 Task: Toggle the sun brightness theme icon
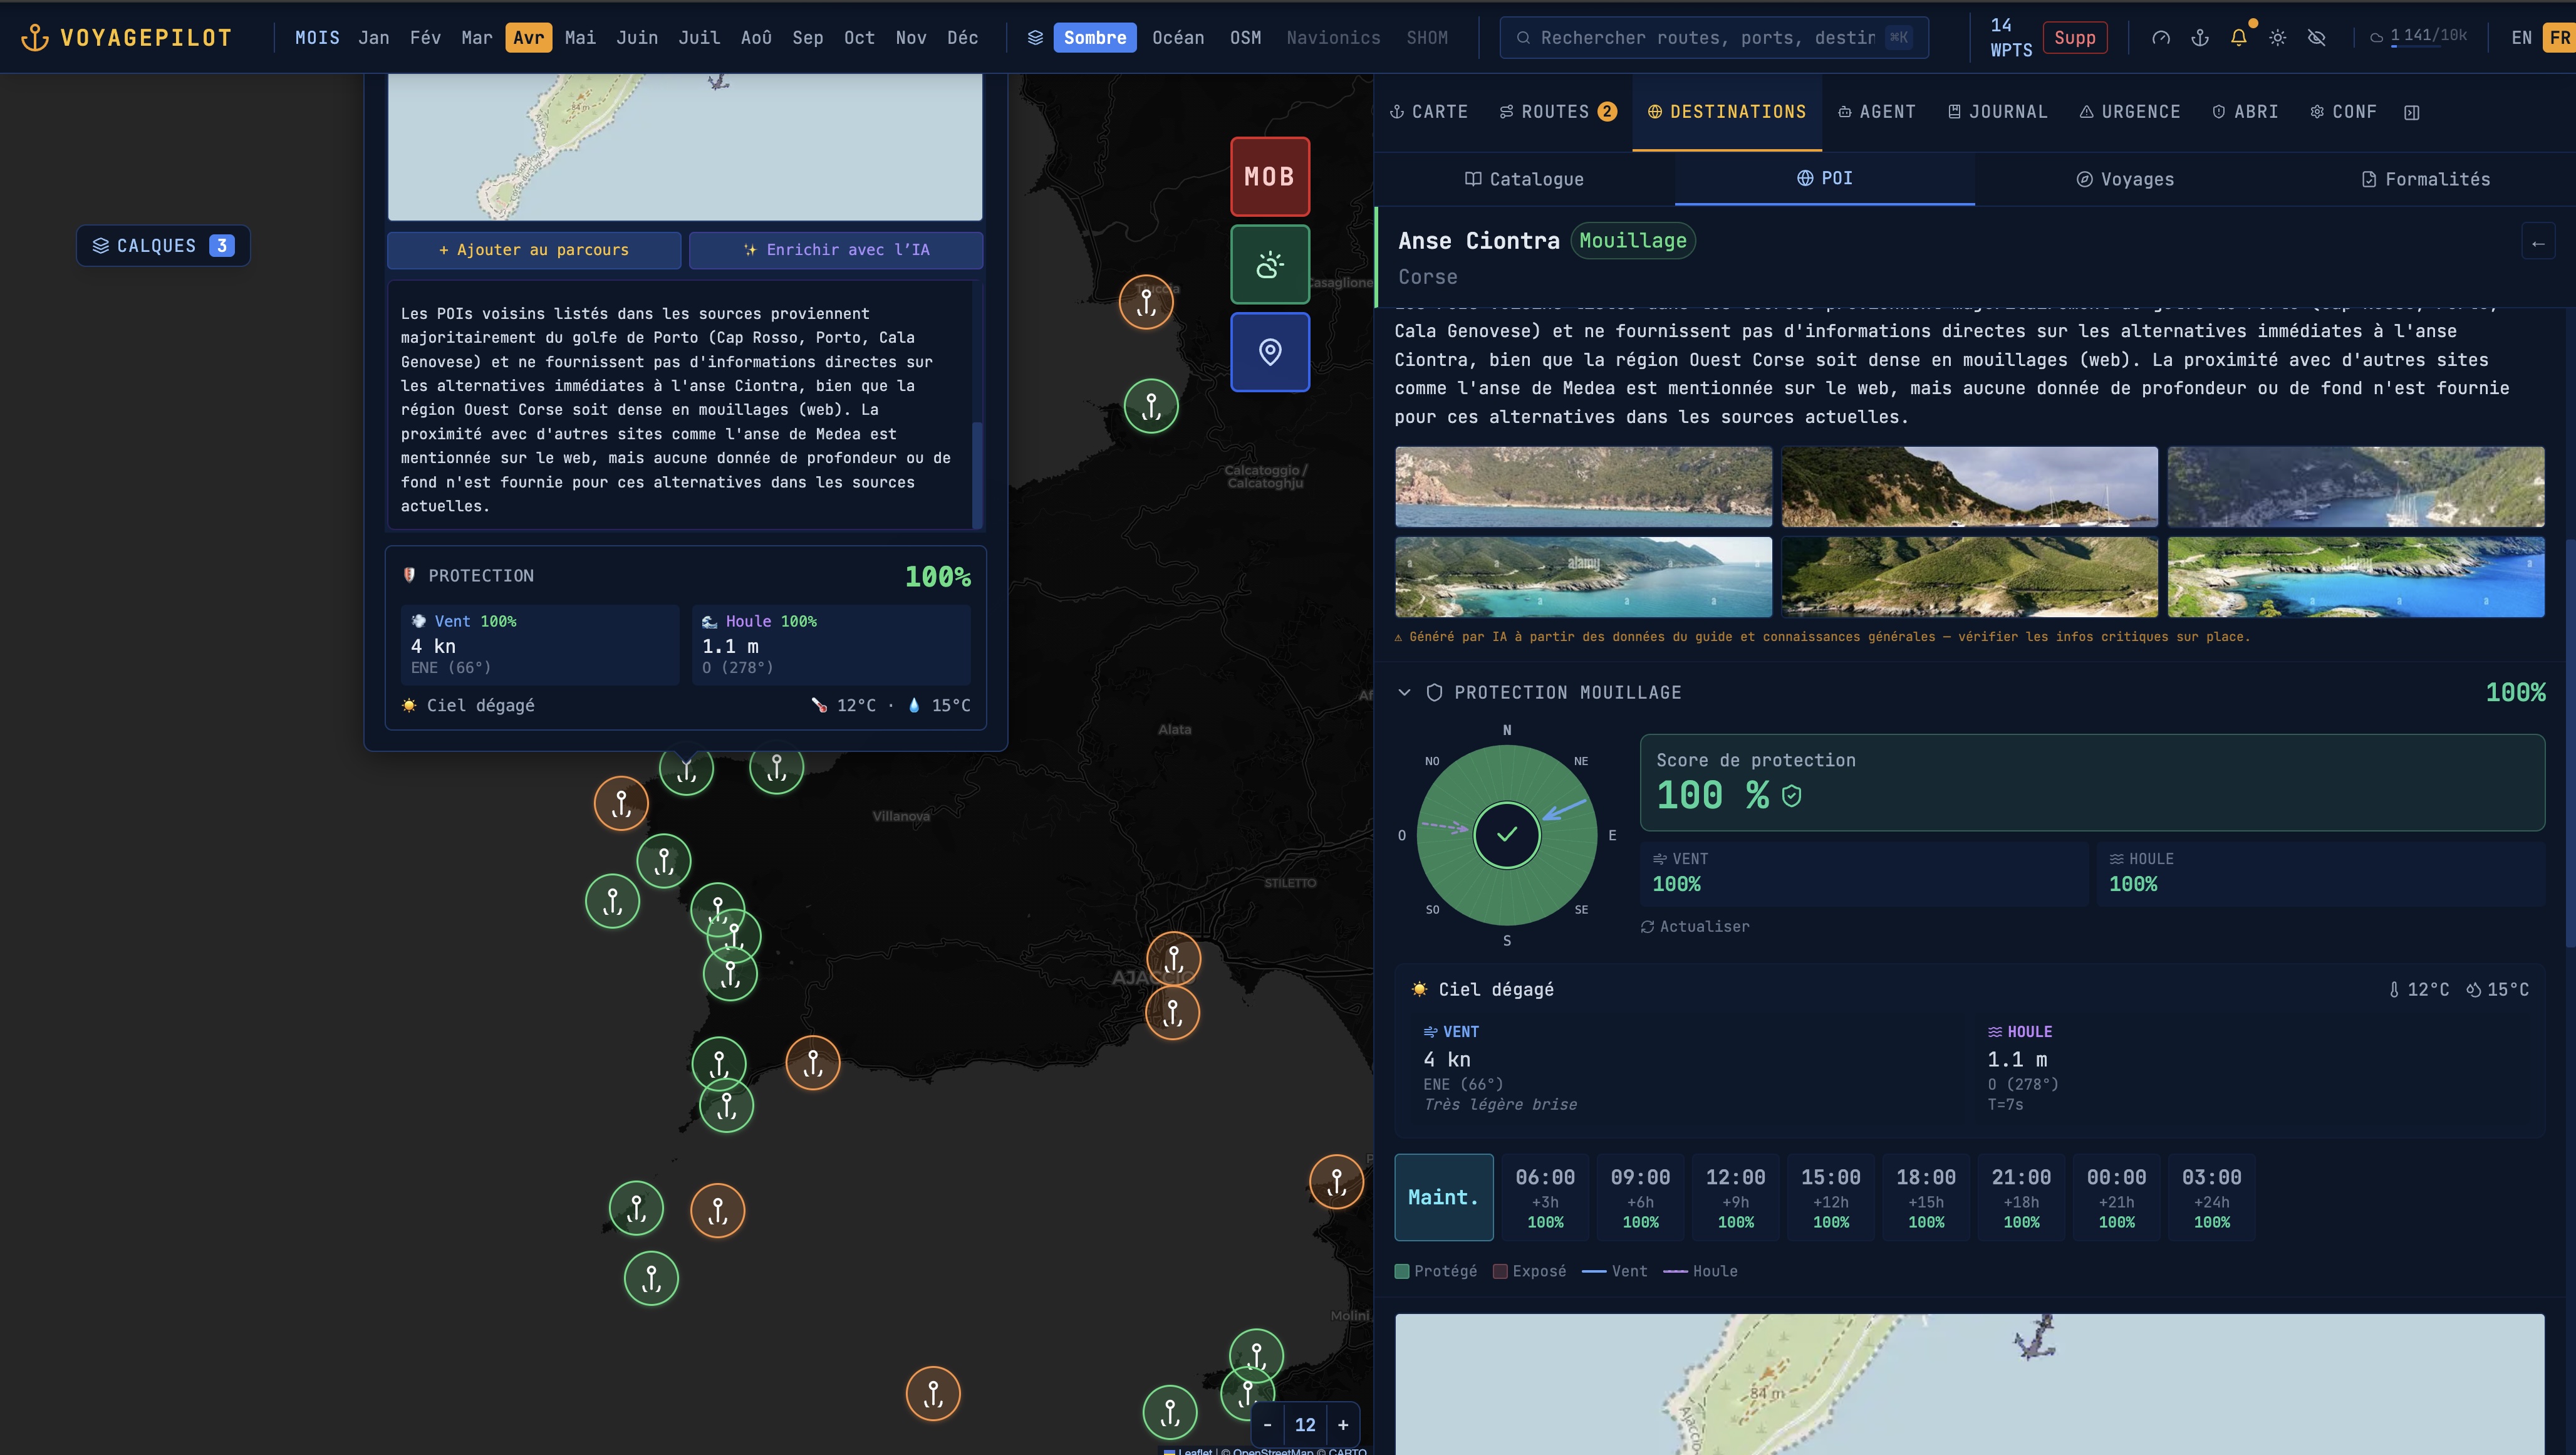(2277, 38)
